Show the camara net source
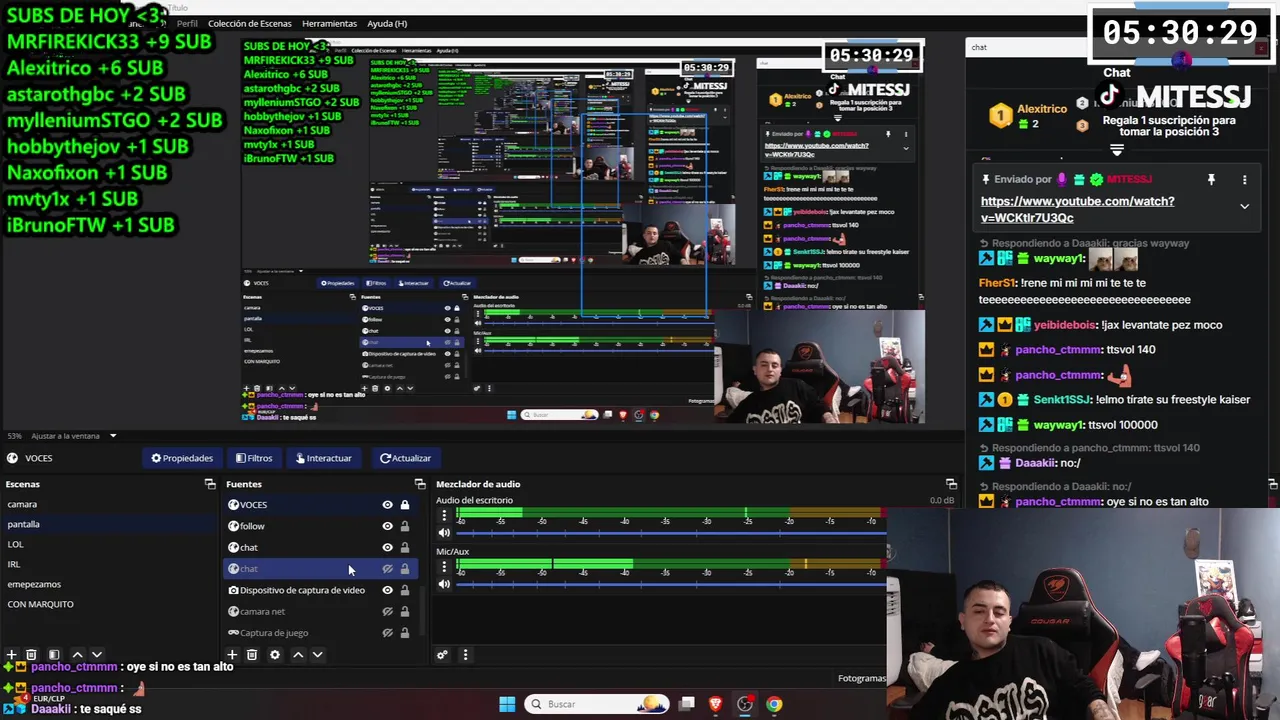The width and height of the screenshot is (1280, 720). [387, 611]
